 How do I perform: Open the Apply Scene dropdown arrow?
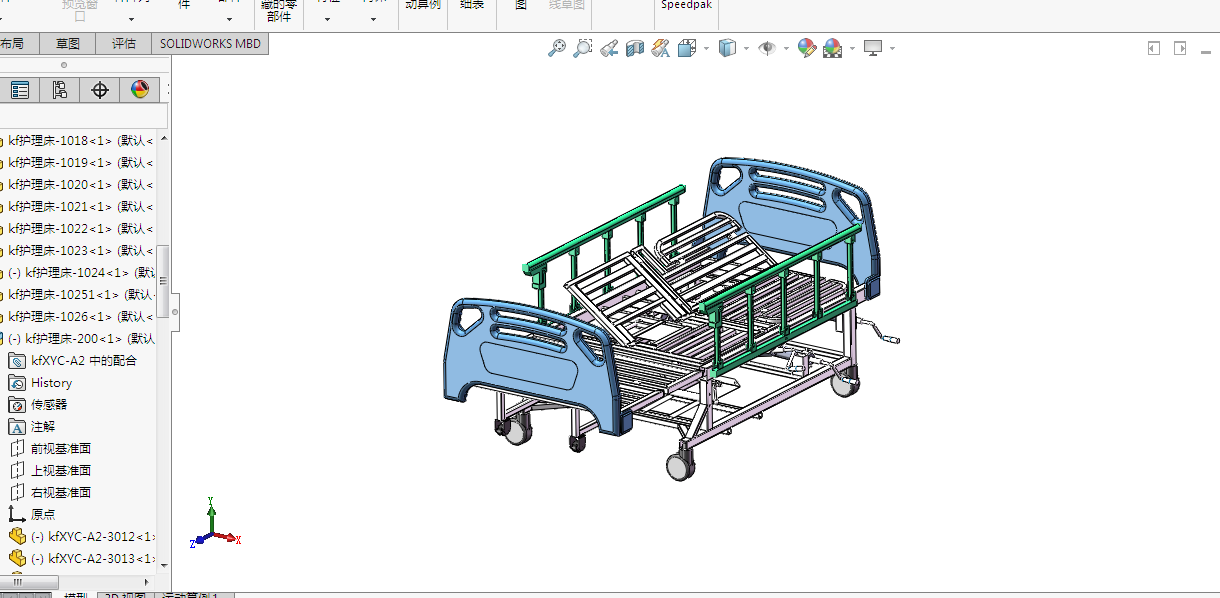(x=852, y=48)
